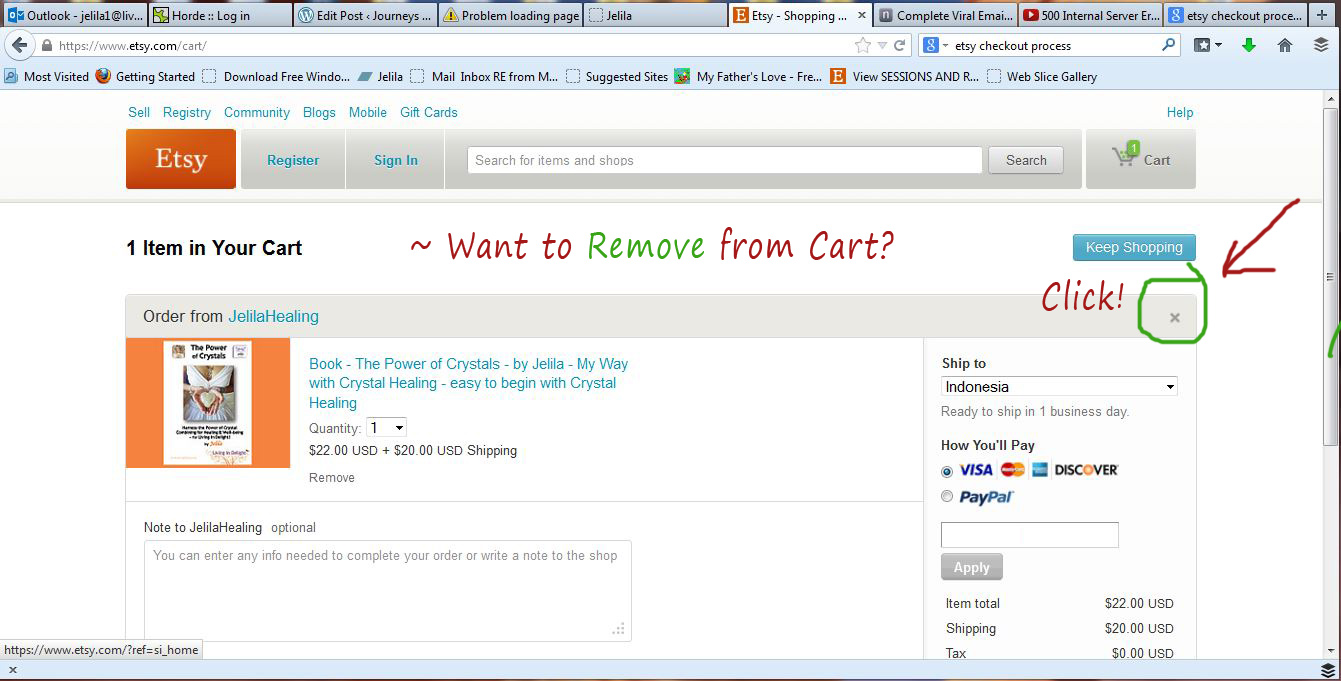This screenshot has width=1341, height=681.
Task: Click the browser back arrow button
Action: (x=20, y=46)
